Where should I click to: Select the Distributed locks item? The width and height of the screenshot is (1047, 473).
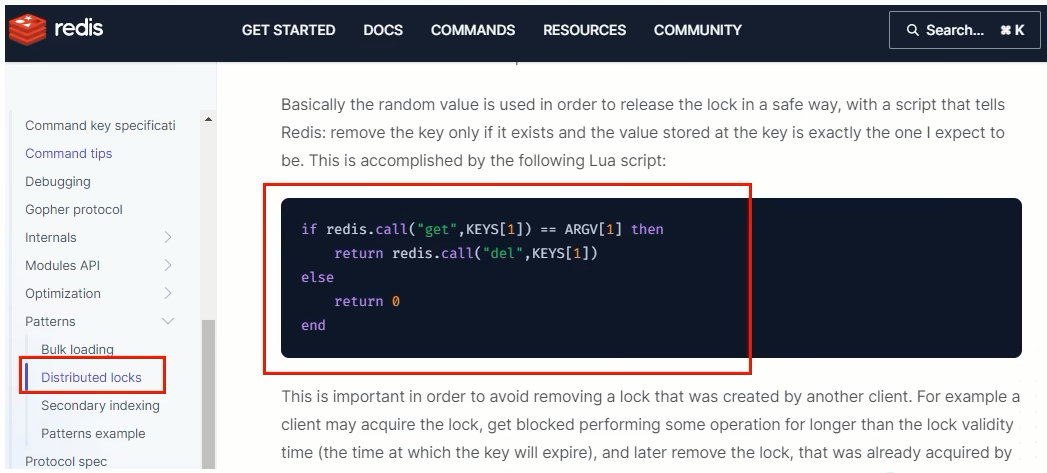click(x=91, y=377)
